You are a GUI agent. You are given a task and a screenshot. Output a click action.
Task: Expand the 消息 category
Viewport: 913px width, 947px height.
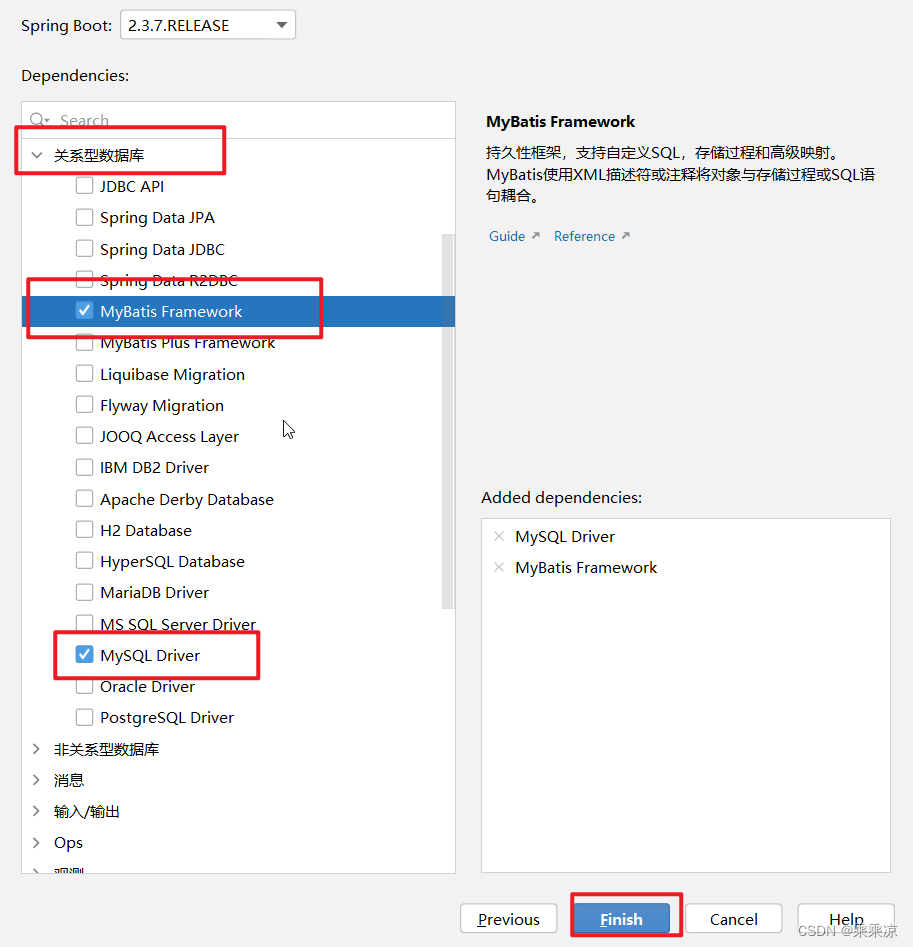[35, 779]
